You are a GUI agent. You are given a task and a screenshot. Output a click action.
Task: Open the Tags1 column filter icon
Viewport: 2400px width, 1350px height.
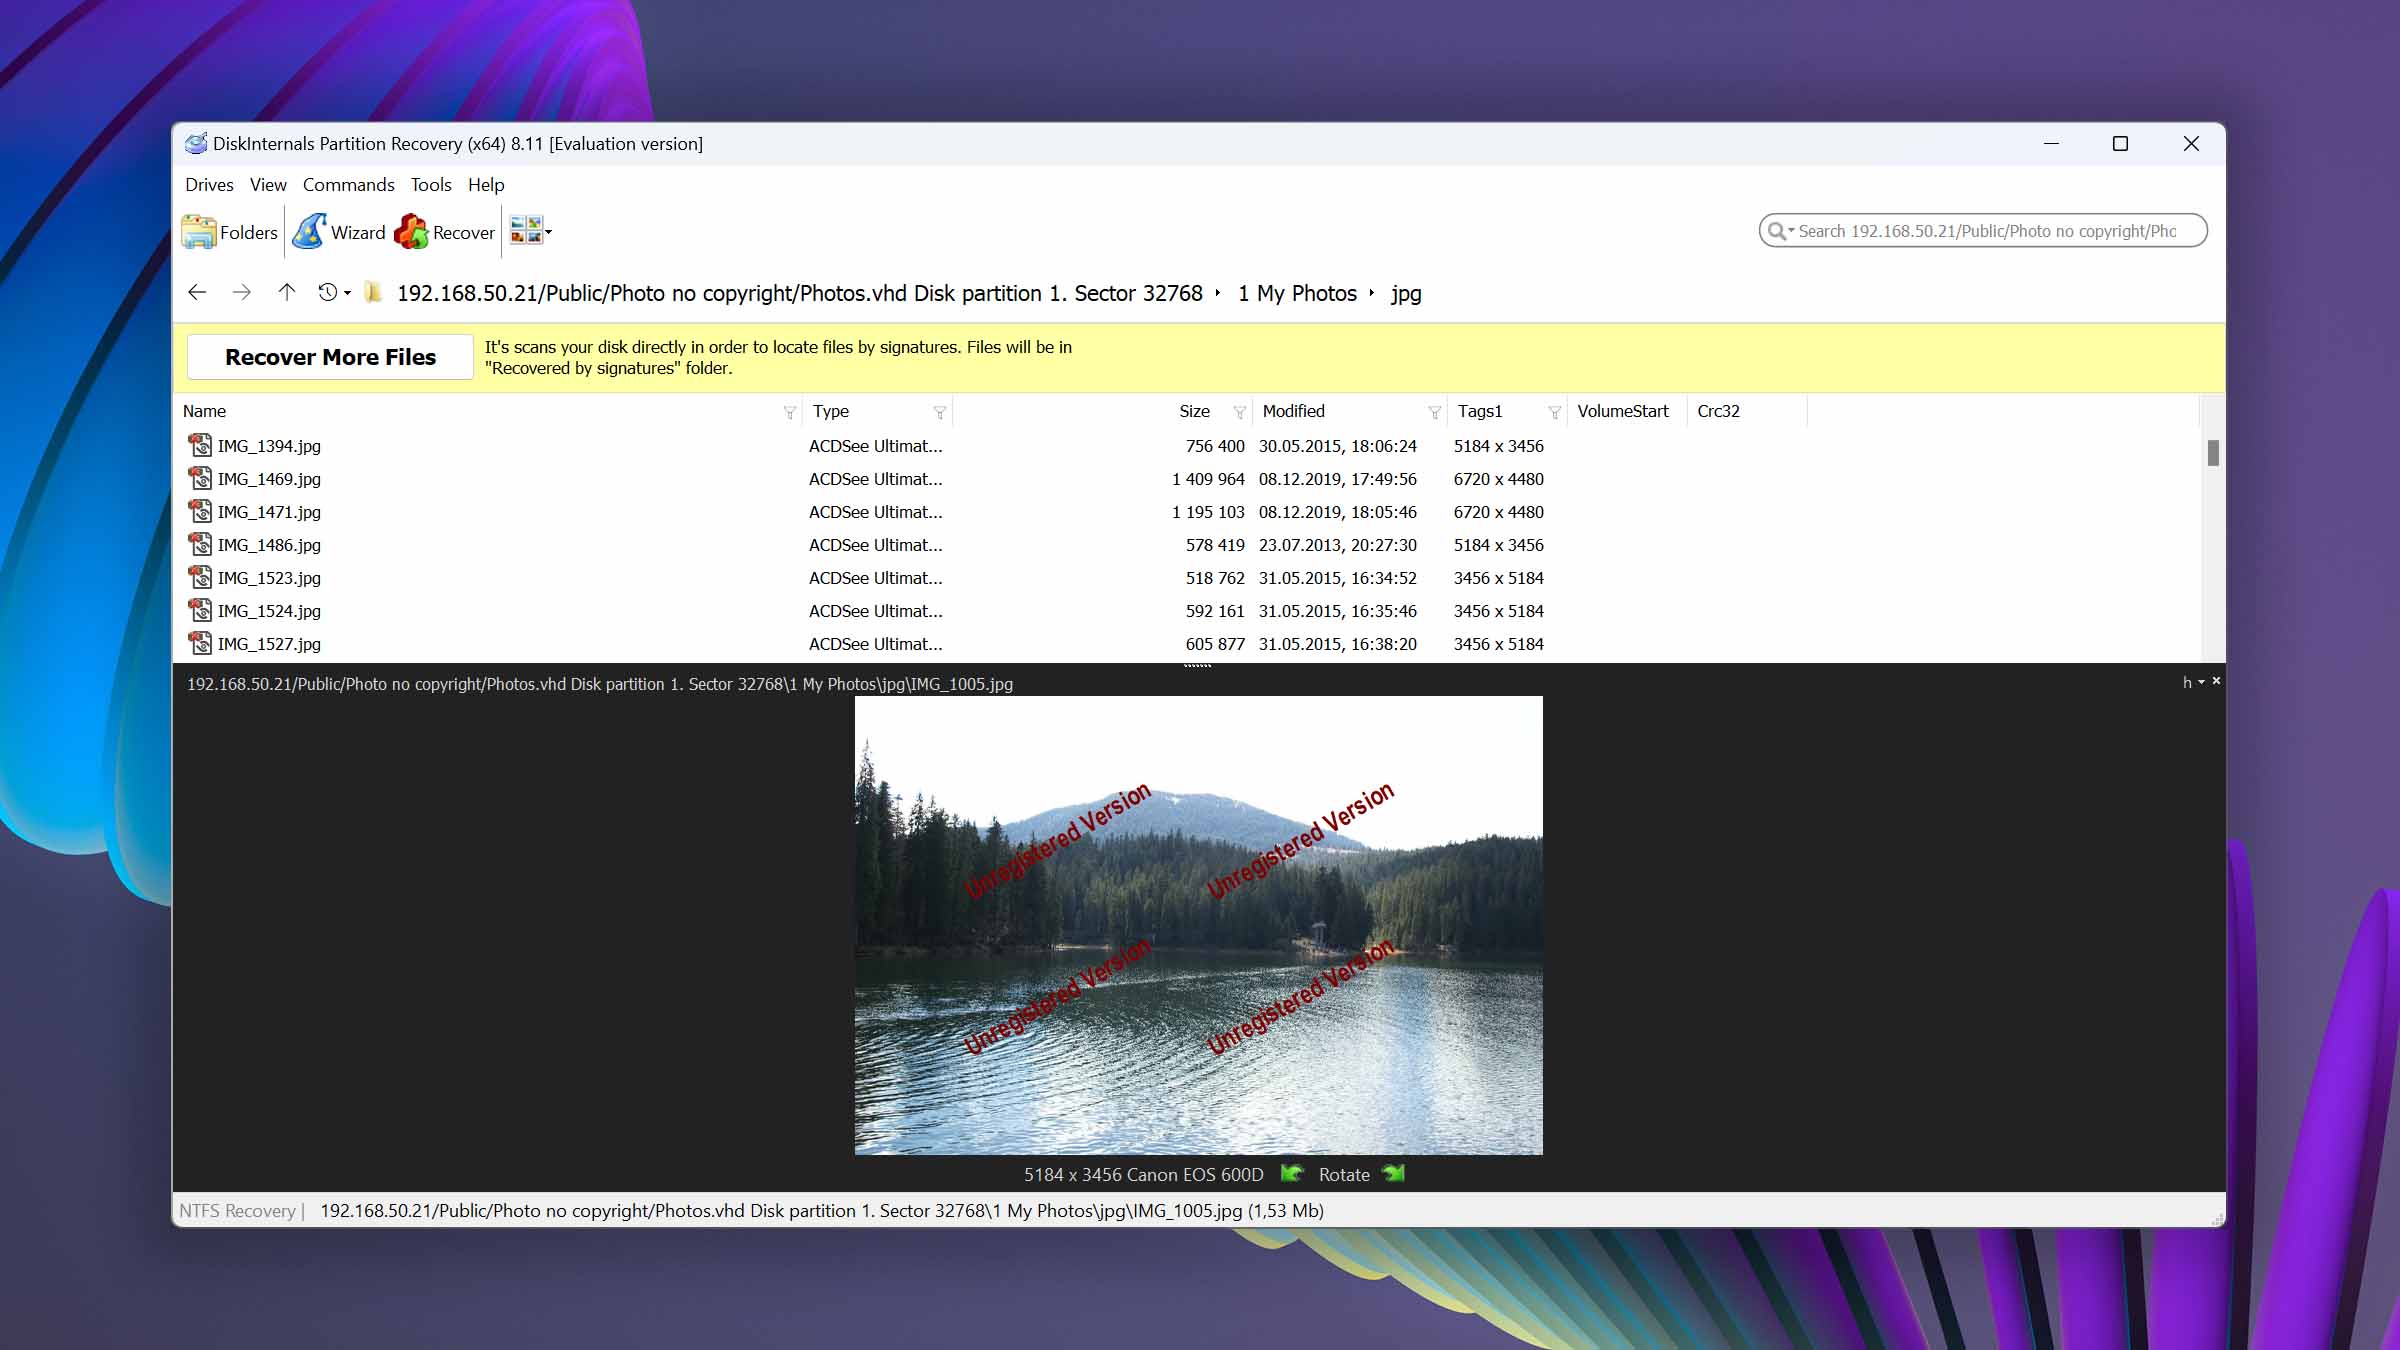(x=1555, y=412)
